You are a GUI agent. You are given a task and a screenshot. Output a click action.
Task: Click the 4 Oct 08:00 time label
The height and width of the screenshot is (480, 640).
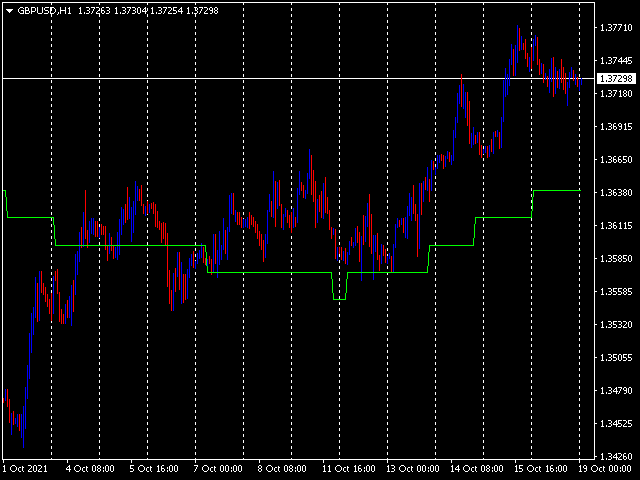coord(90,469)
